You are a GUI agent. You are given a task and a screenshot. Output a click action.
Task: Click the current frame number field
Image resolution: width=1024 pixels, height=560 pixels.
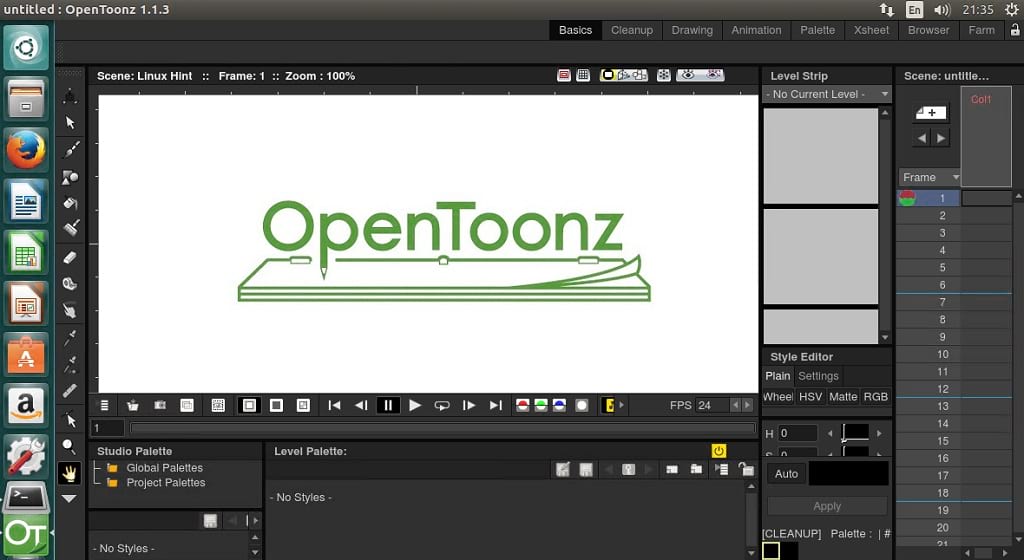[107, 428]
